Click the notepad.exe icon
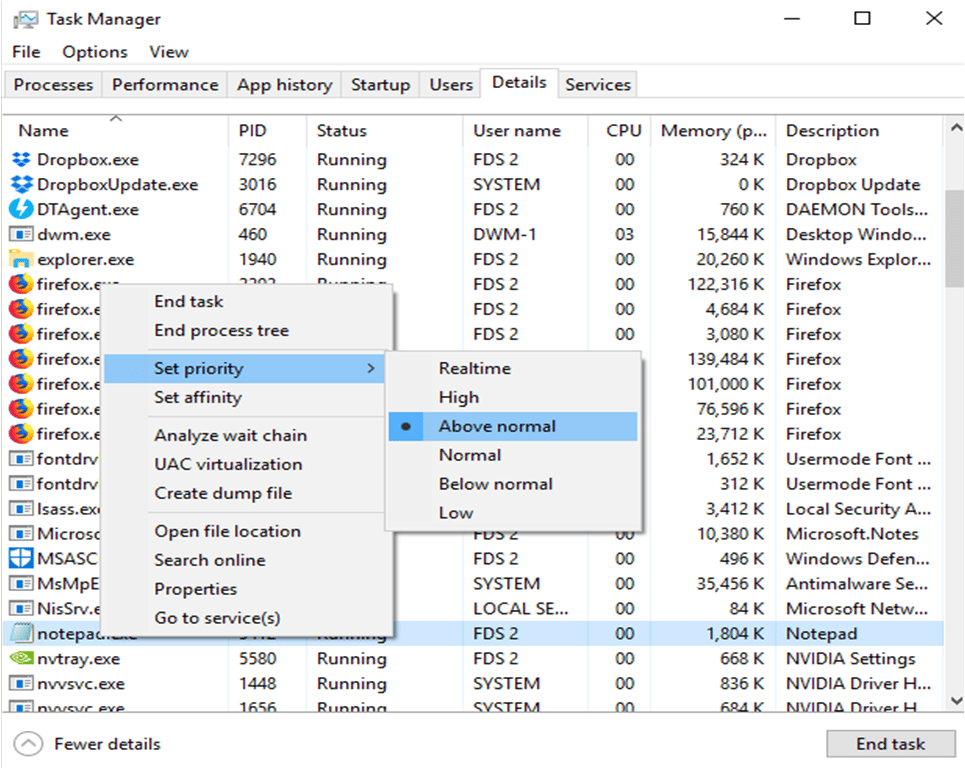 tap(21, 634)
